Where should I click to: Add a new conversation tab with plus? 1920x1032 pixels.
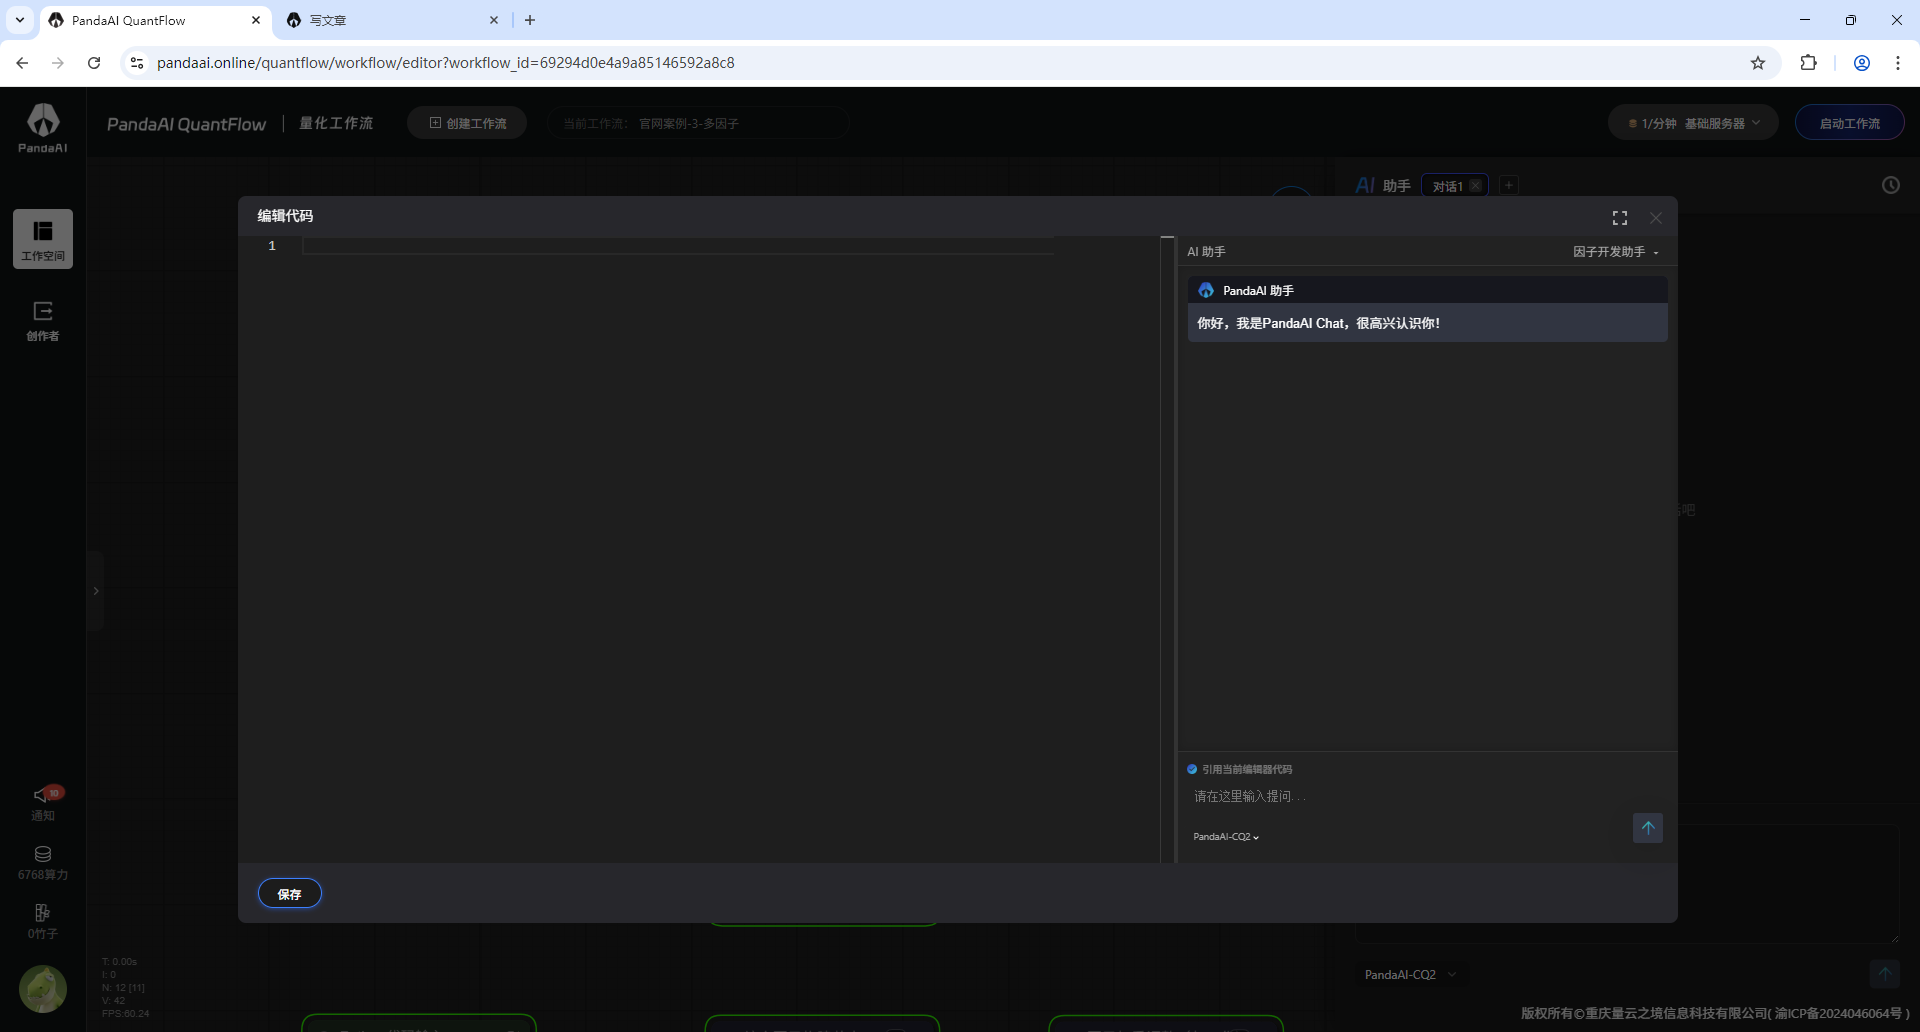click(1509, 185)
